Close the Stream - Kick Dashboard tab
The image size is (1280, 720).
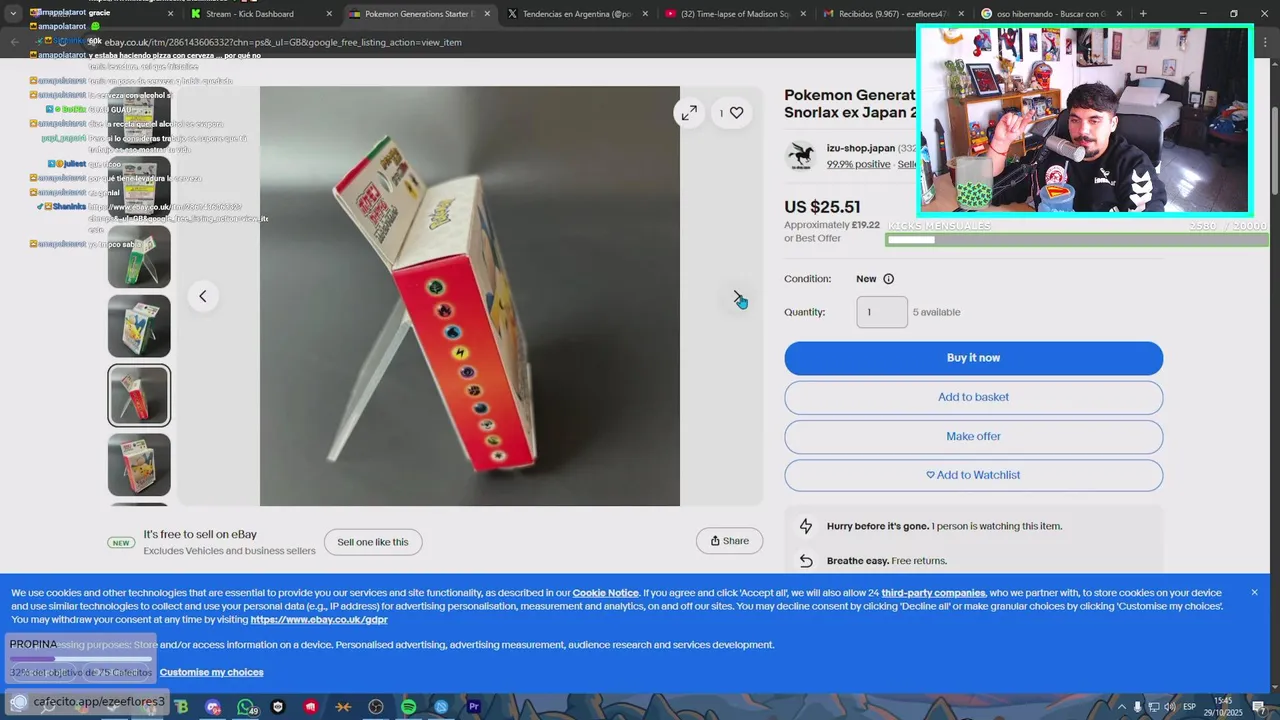coord(329,14)
